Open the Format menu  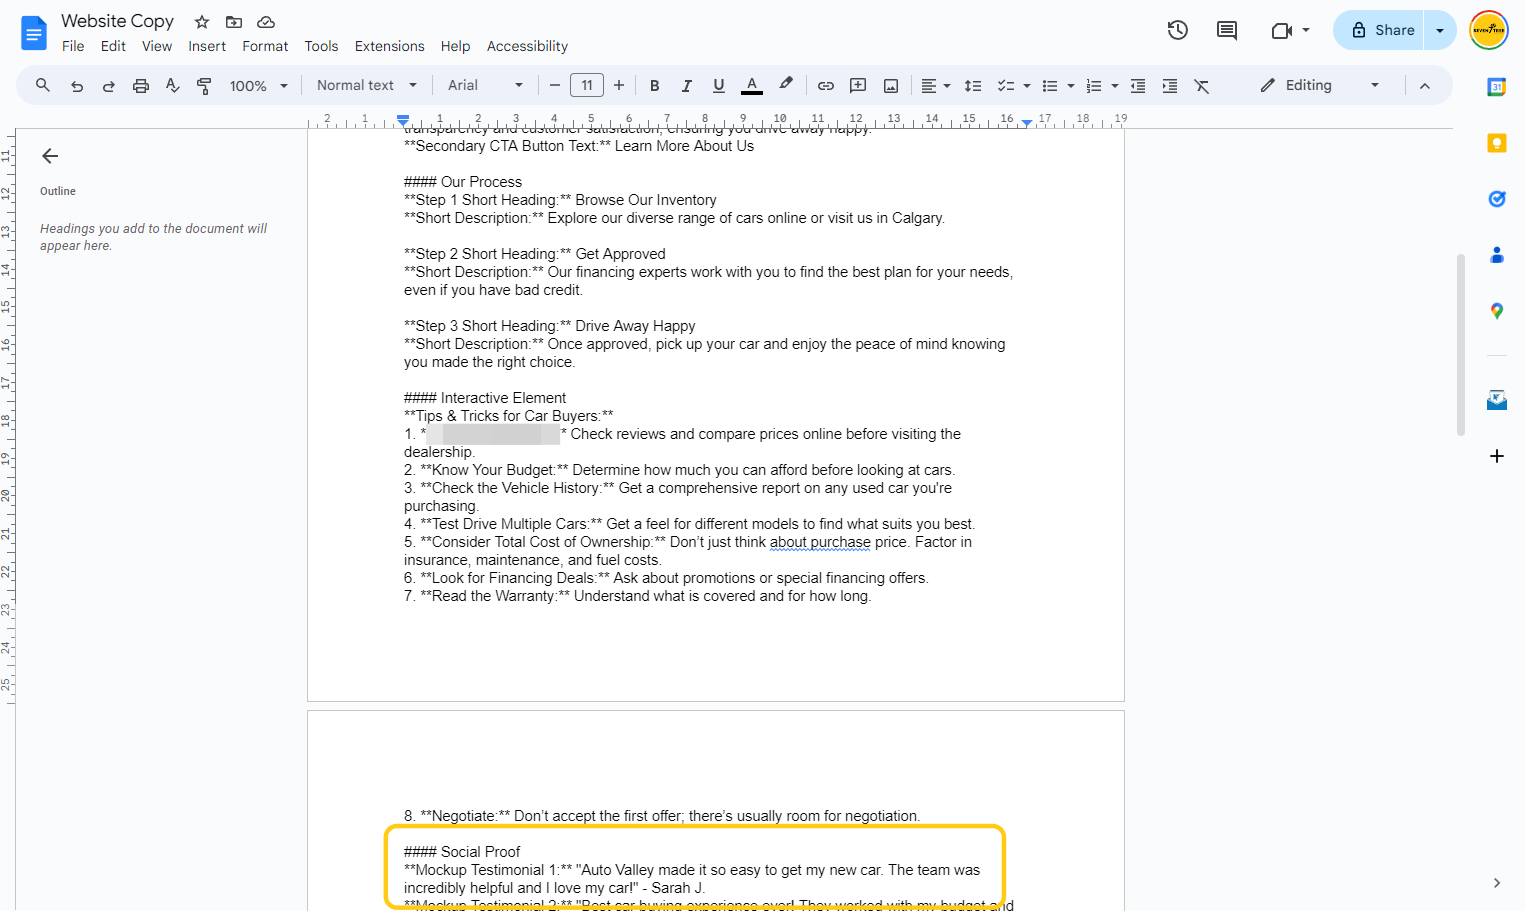click(265, 46)
